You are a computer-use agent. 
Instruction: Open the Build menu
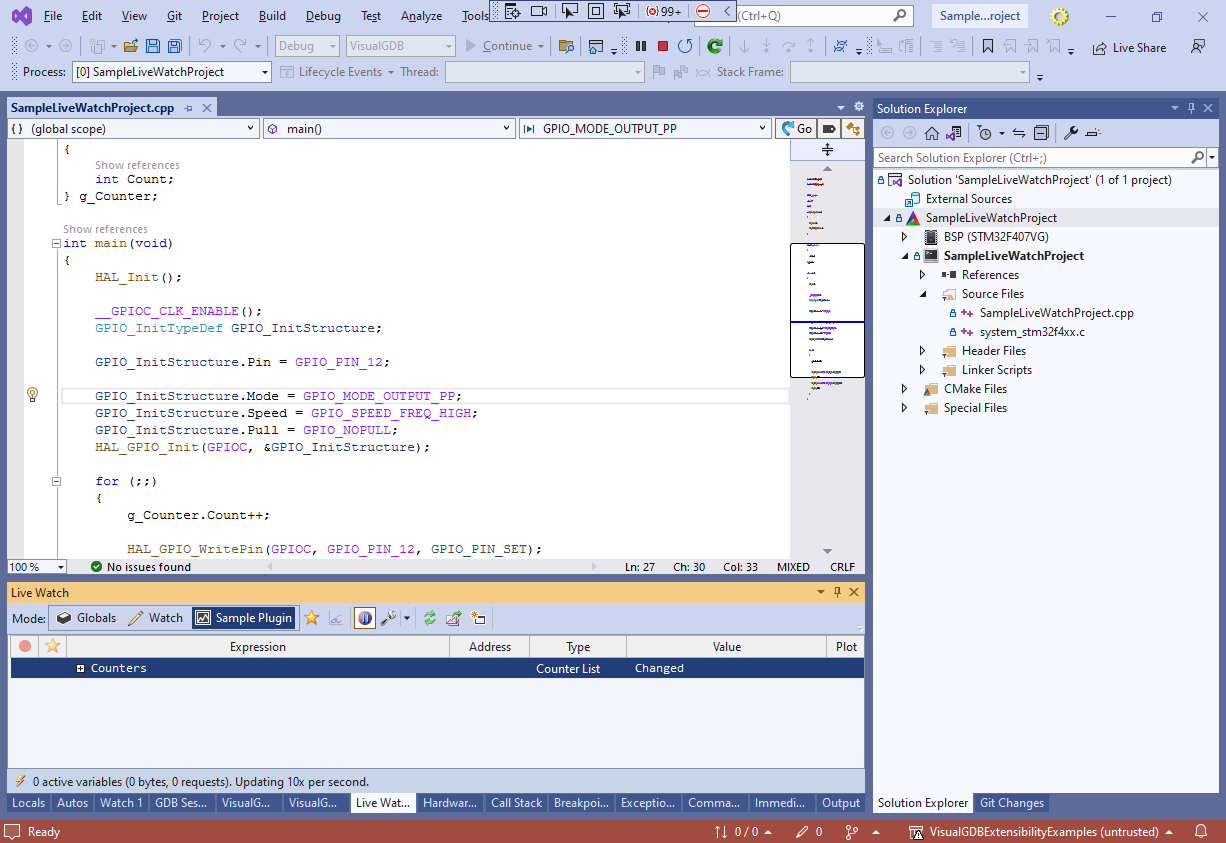coord(272,16)
